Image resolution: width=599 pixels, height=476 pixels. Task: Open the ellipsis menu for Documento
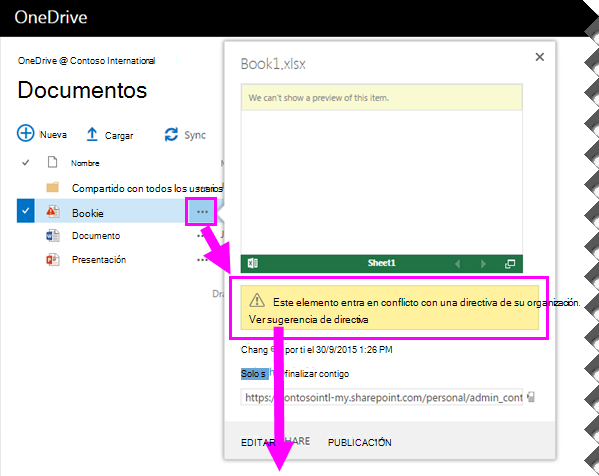201,236
